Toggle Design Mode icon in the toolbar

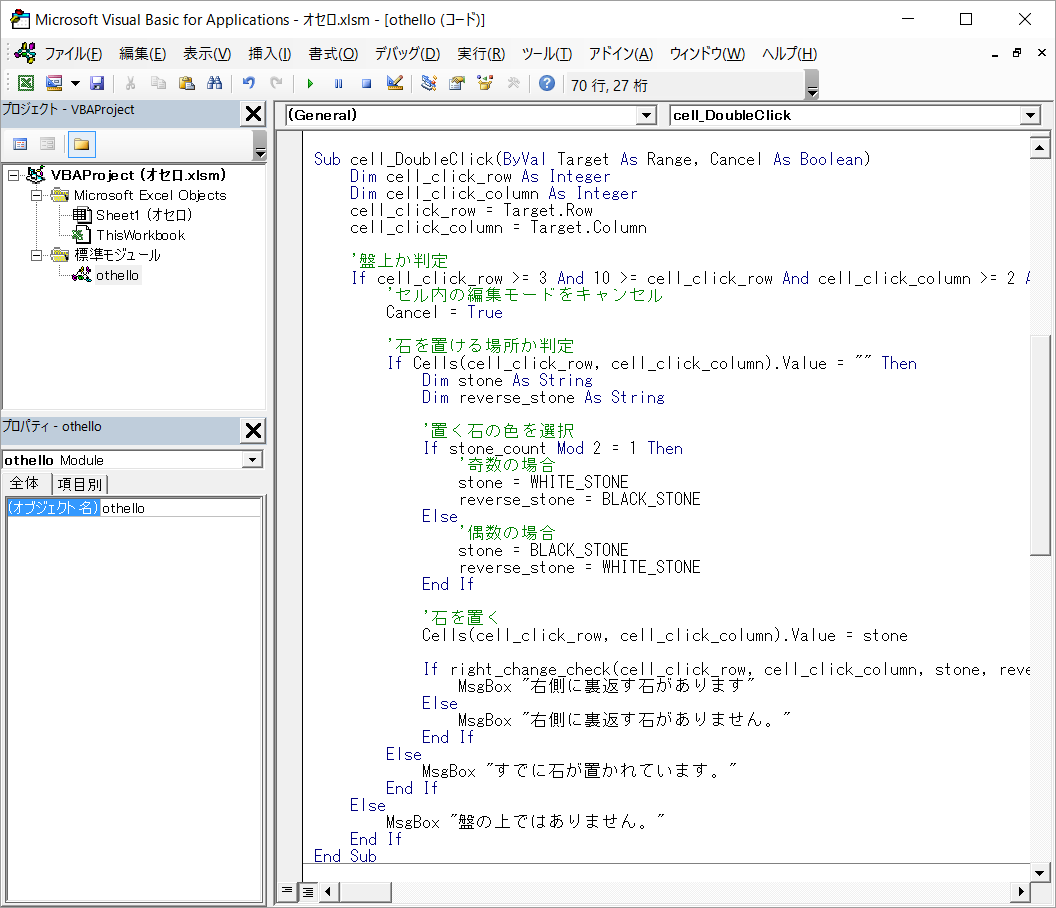(x=395, y=84)
